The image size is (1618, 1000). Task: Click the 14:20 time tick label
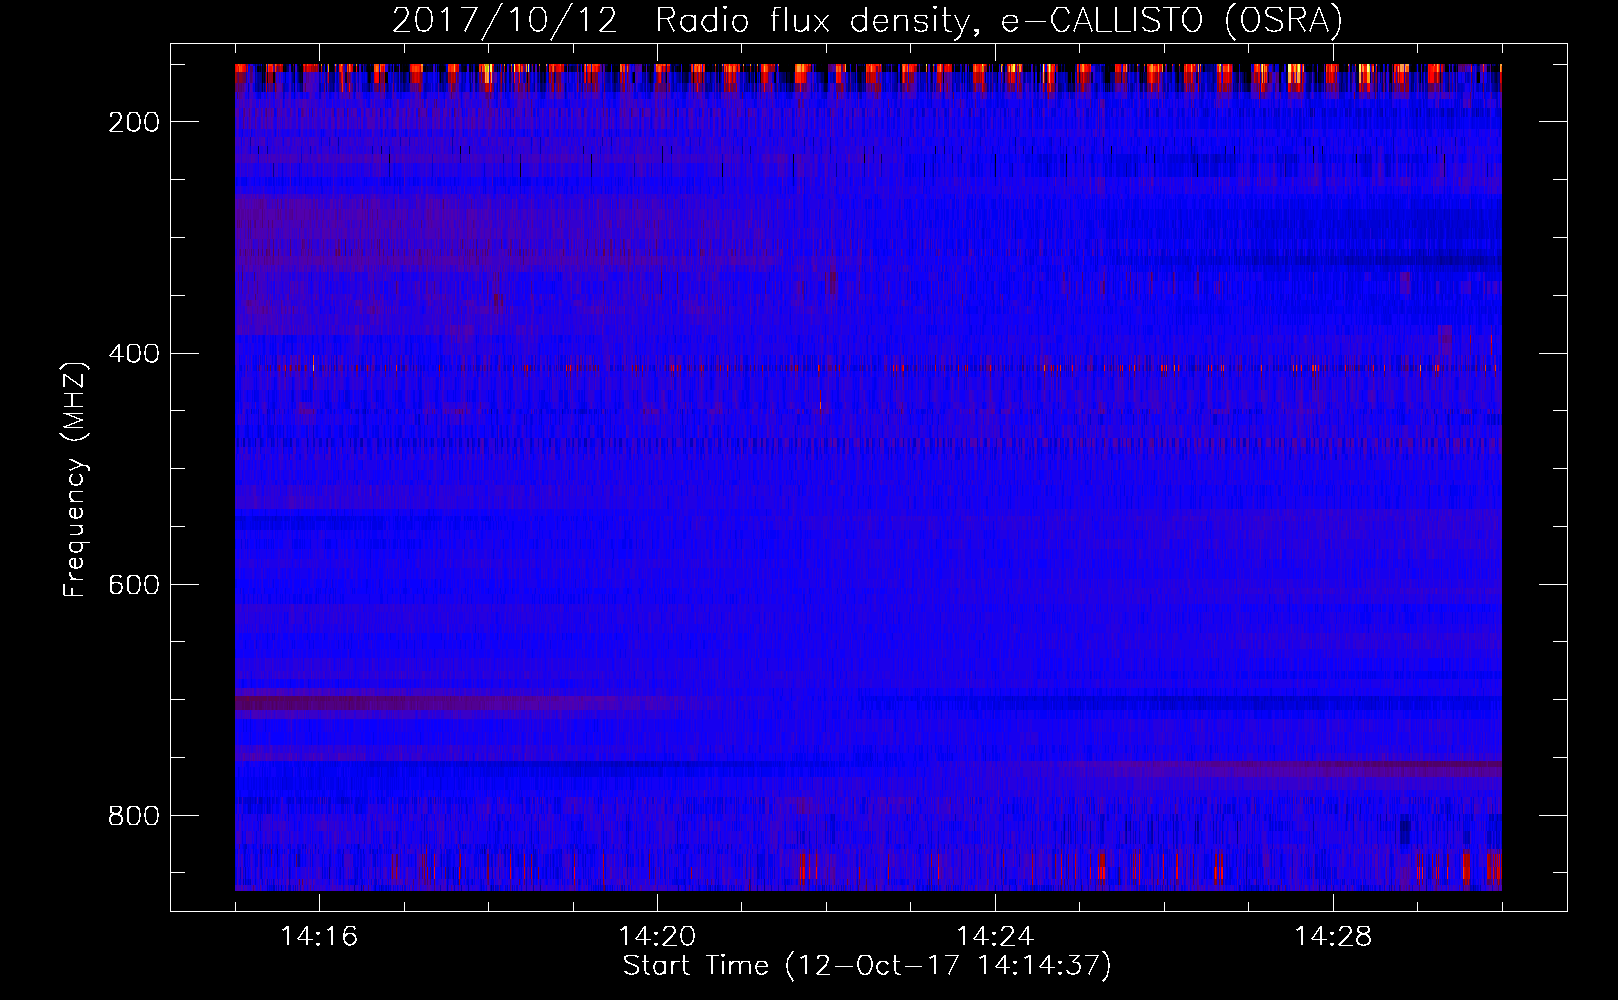pos(657,937)
